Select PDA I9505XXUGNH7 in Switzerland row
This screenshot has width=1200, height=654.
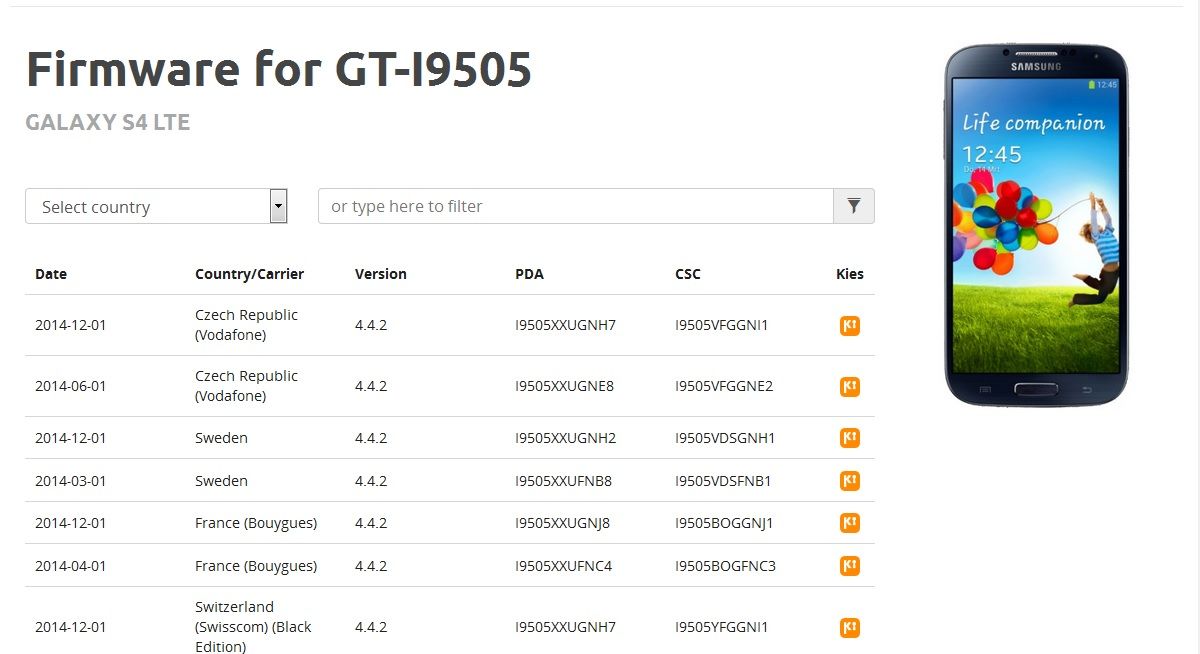565,628
